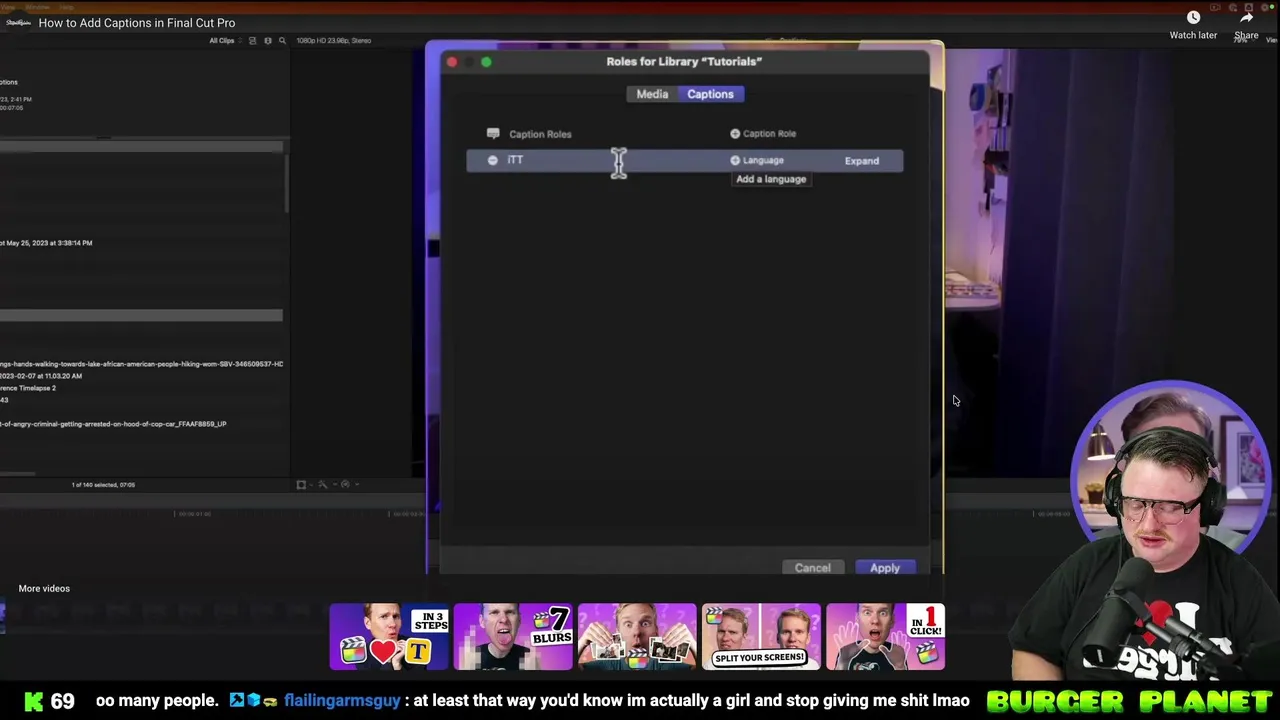
Task: Open the '7 Blurs' suggested video
Action: [513, 636]
